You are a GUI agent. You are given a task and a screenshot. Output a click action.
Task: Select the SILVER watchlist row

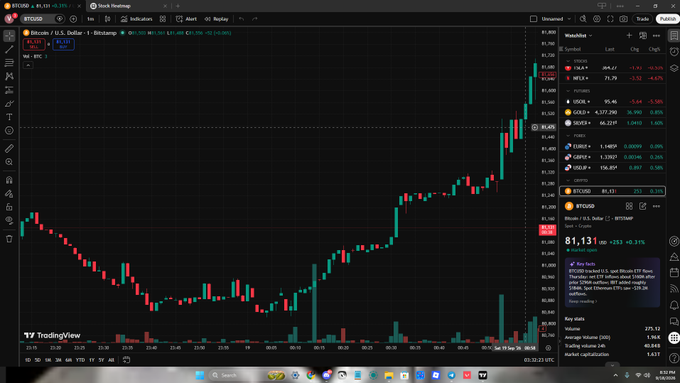tap(613, 123)
